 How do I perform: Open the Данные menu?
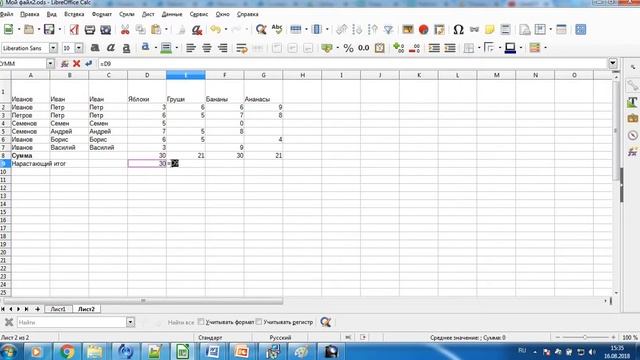(x=172, y=14)
